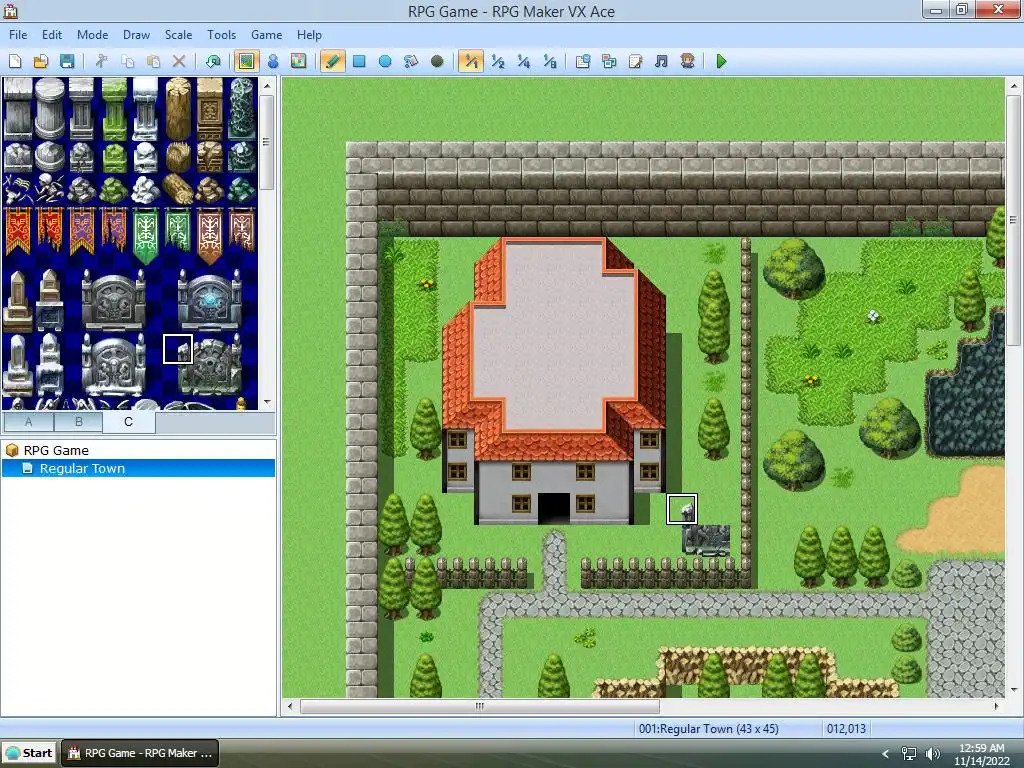Image resolution: width=1024 pixels, height=768 pixels.
Task: Open the Script Editor icon
Action: (x=635, y=61)
